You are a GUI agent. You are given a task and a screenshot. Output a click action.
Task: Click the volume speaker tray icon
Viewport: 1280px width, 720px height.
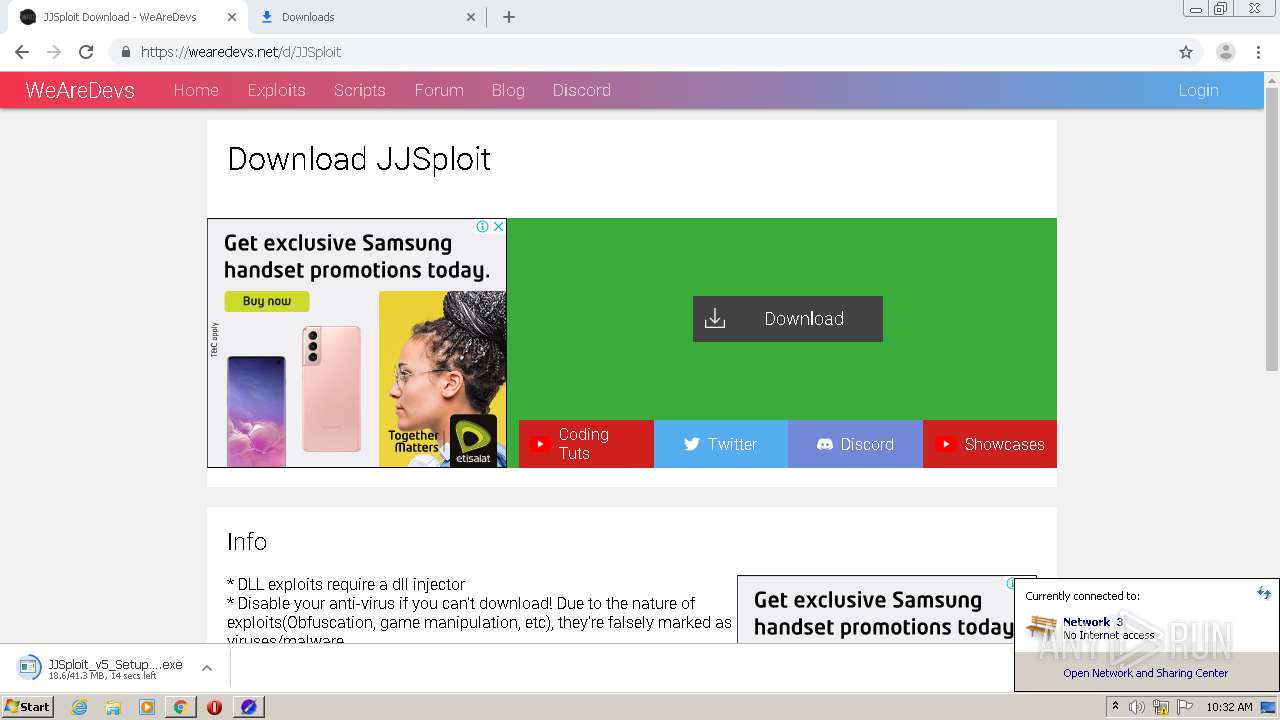1137,707
